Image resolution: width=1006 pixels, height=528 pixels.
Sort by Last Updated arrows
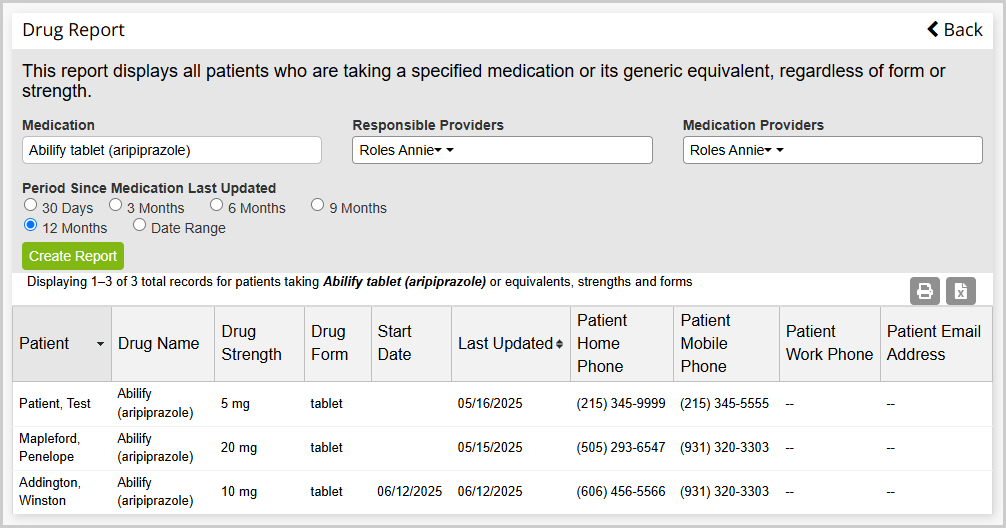point(559,344)
